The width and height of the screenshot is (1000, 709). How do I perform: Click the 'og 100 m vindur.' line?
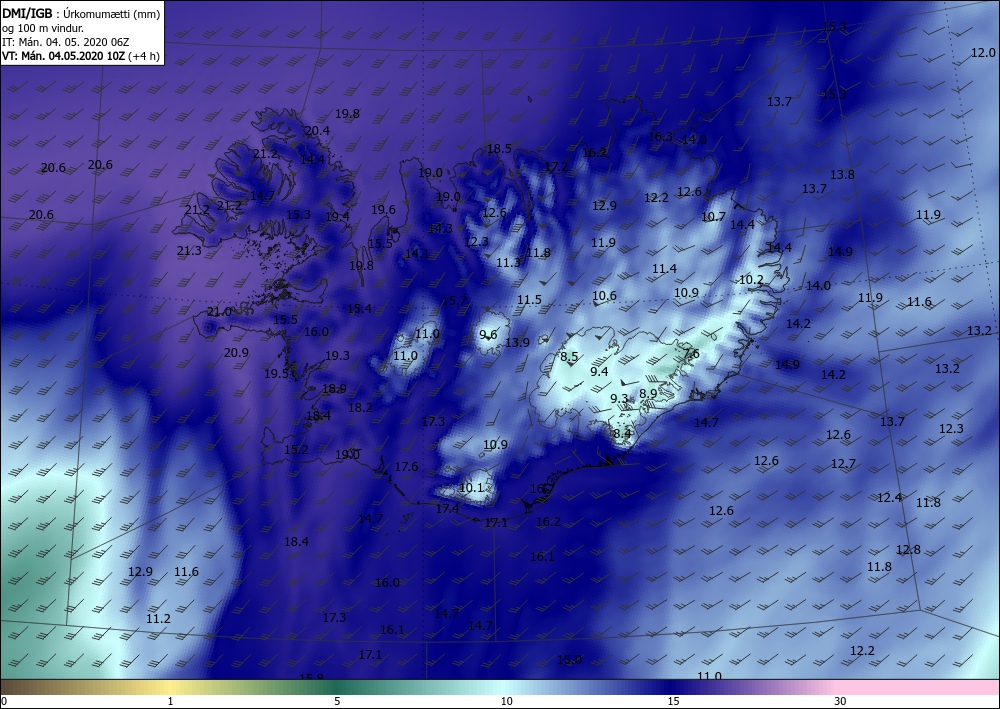point(43,27)
